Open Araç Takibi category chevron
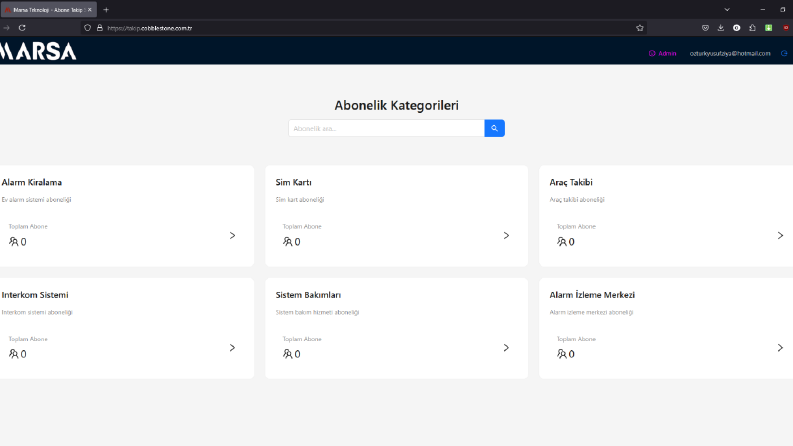The width and height of the screenshot is (793, 446). coord(780,236)
